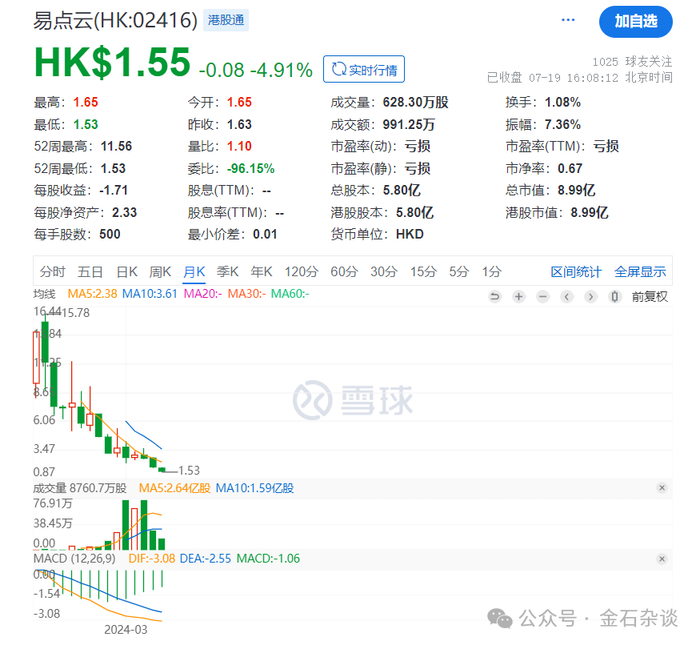The image size is (700, 646).
Task: Click the 港股通 tag
Action: (226, 20)
